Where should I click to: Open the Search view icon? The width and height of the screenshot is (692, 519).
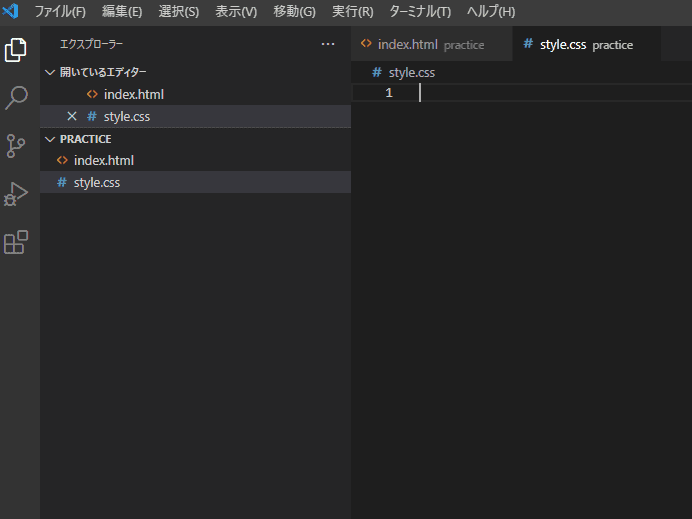(x=16, y=97)
